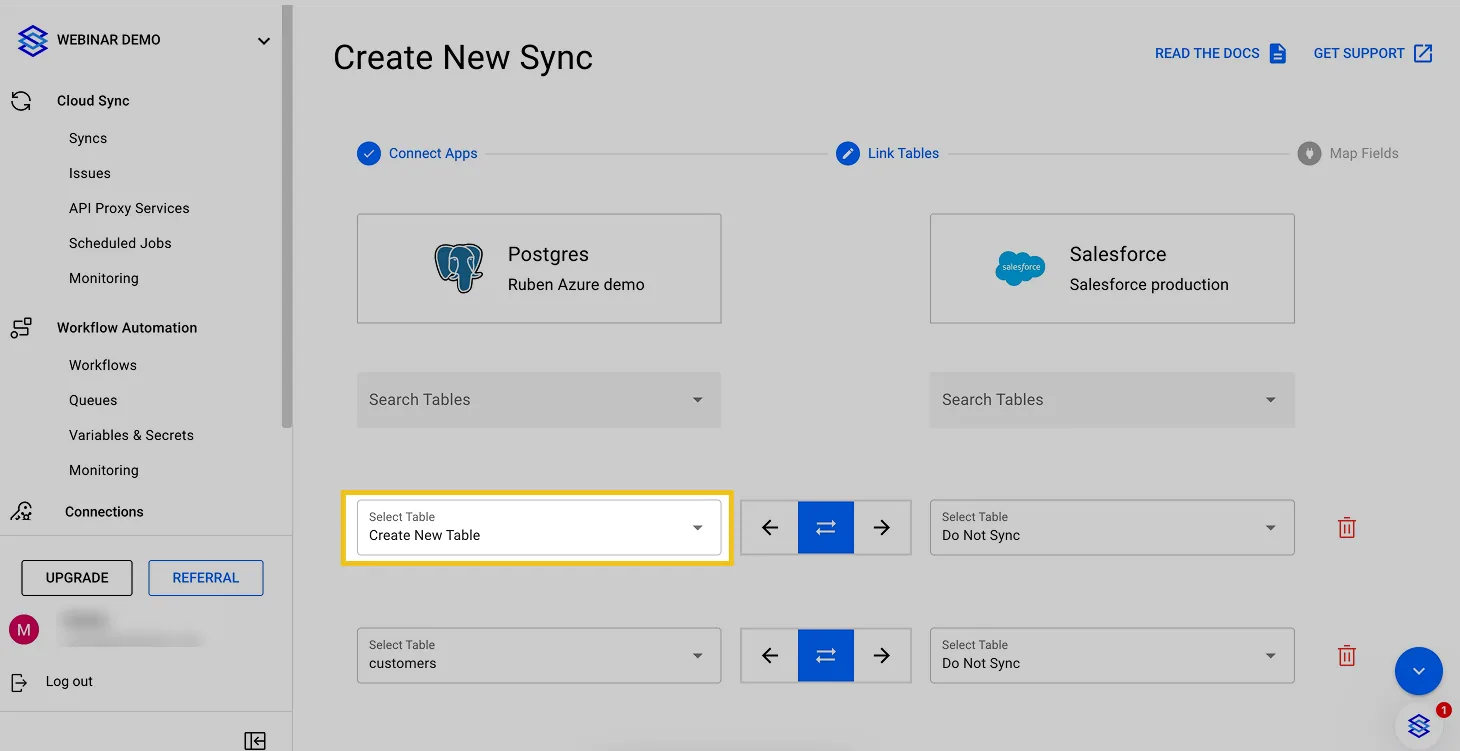Open Salesforce table dropdown in customers row
Viewport: 1460px width, 751px height.
click(1112, 655)
